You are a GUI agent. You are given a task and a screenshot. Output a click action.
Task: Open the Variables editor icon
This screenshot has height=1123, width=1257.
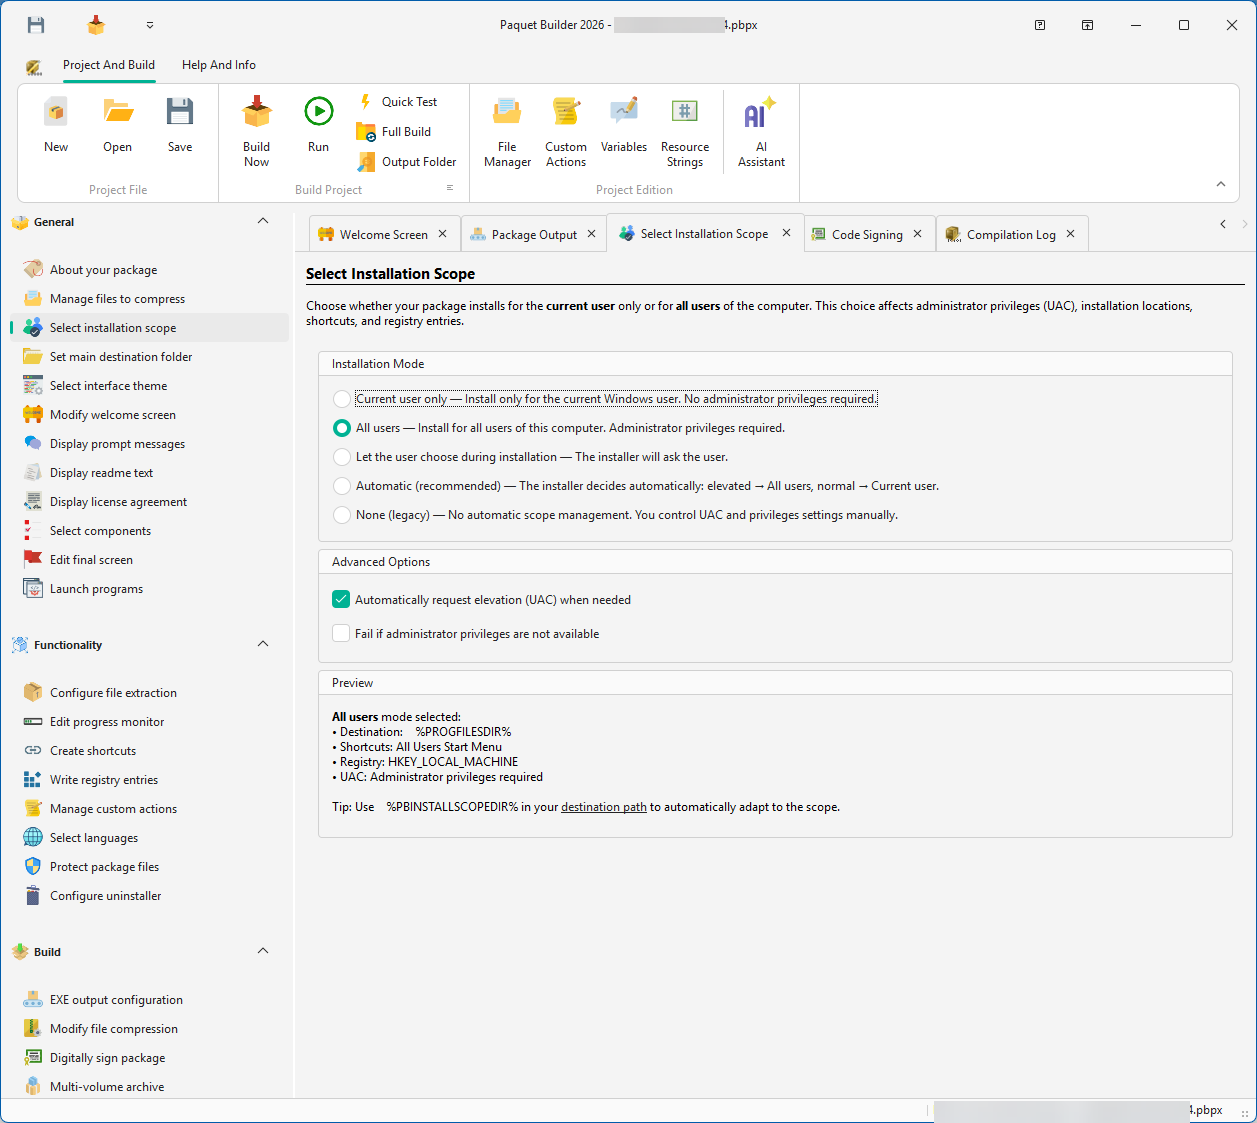(624, 112)
